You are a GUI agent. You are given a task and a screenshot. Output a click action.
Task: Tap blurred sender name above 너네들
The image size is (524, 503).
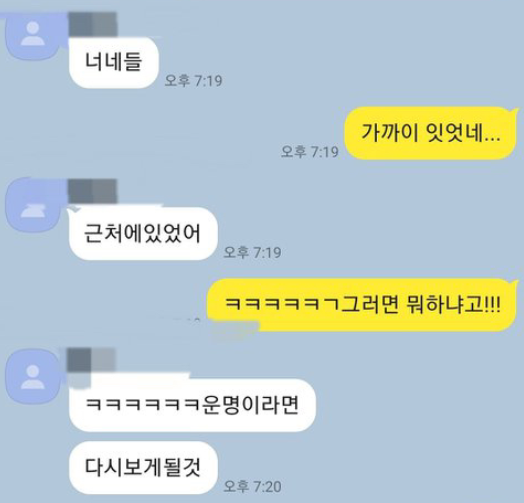[93, 24]
